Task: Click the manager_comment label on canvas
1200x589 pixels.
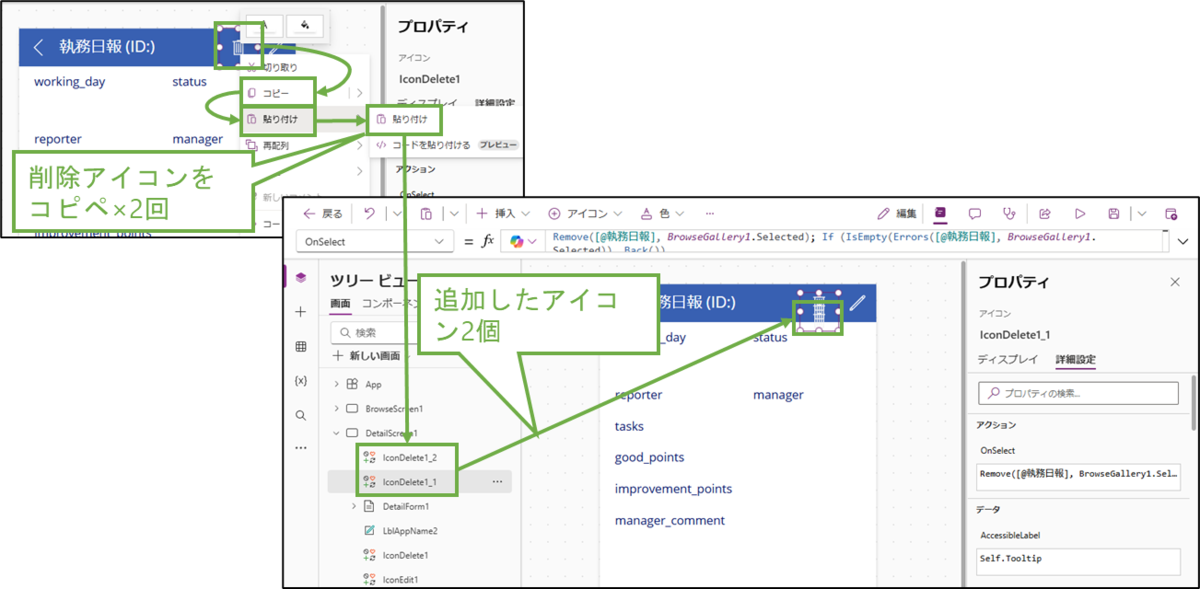Action: point(669,520)
